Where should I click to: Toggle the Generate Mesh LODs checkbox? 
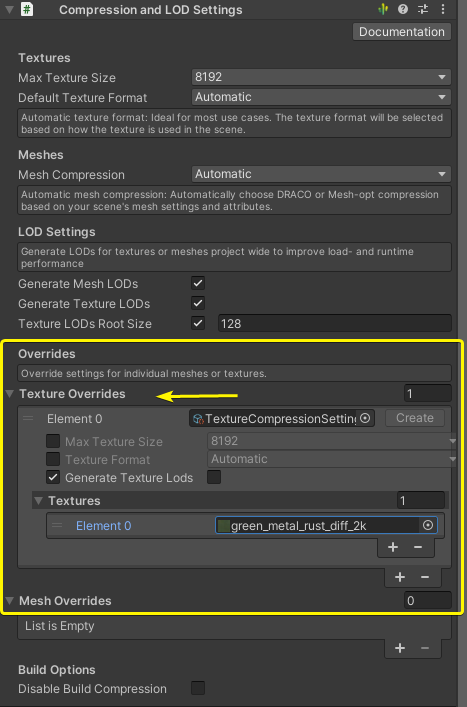pyautogui.click(x=198, y=284)
